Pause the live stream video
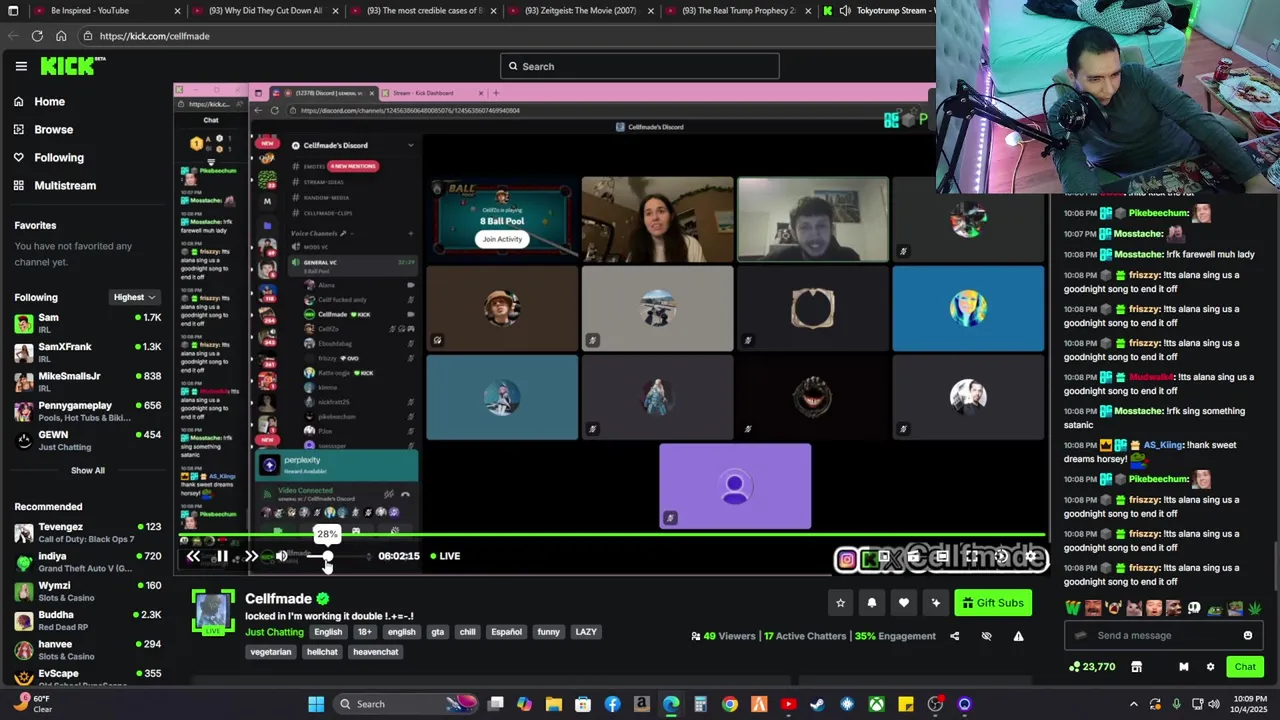Screen dimensions: 1280x720 pyautogui.click(x=222, y=556)
